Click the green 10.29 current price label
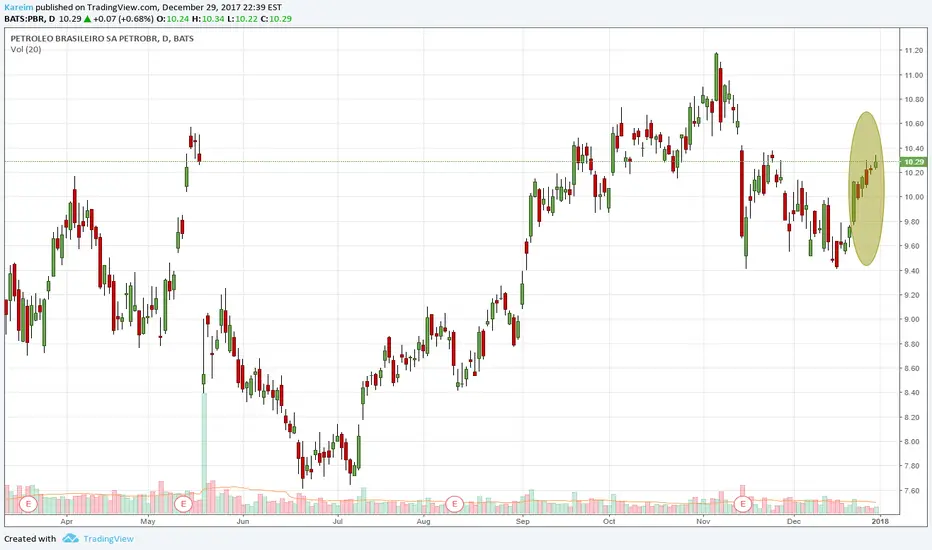Screen dimensions: 932x550 point(914,162)
